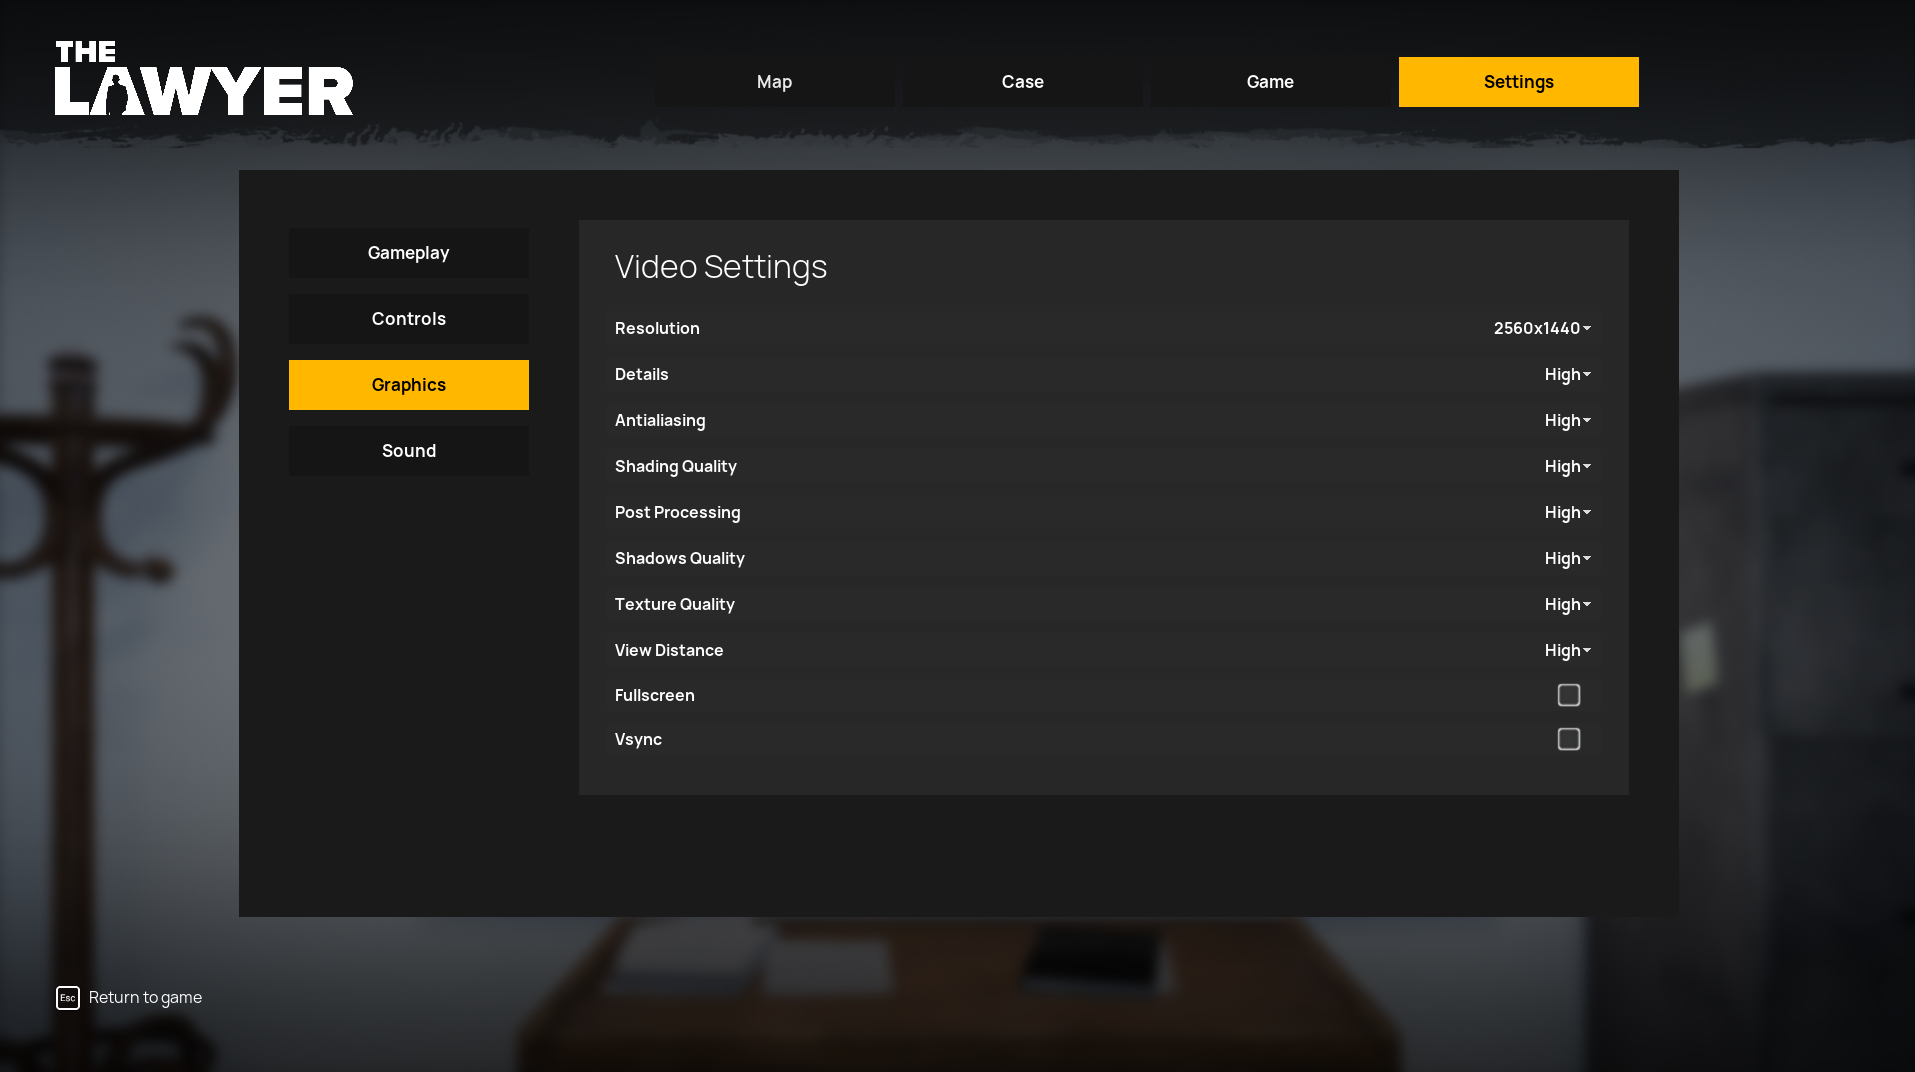Open the Controls settings section
Screen dimensions: 1915x1072
[409, 319]
